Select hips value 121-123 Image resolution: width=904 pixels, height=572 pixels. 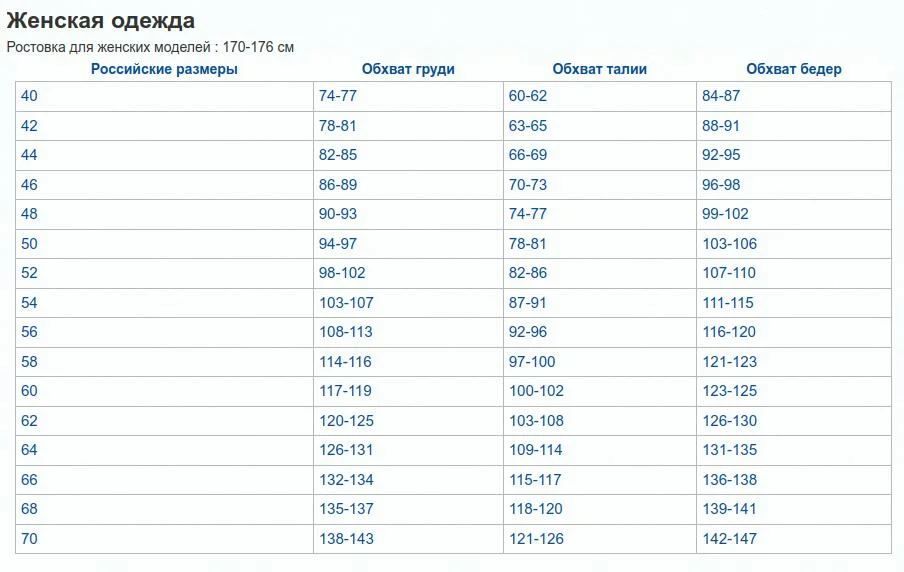[729, 362]
